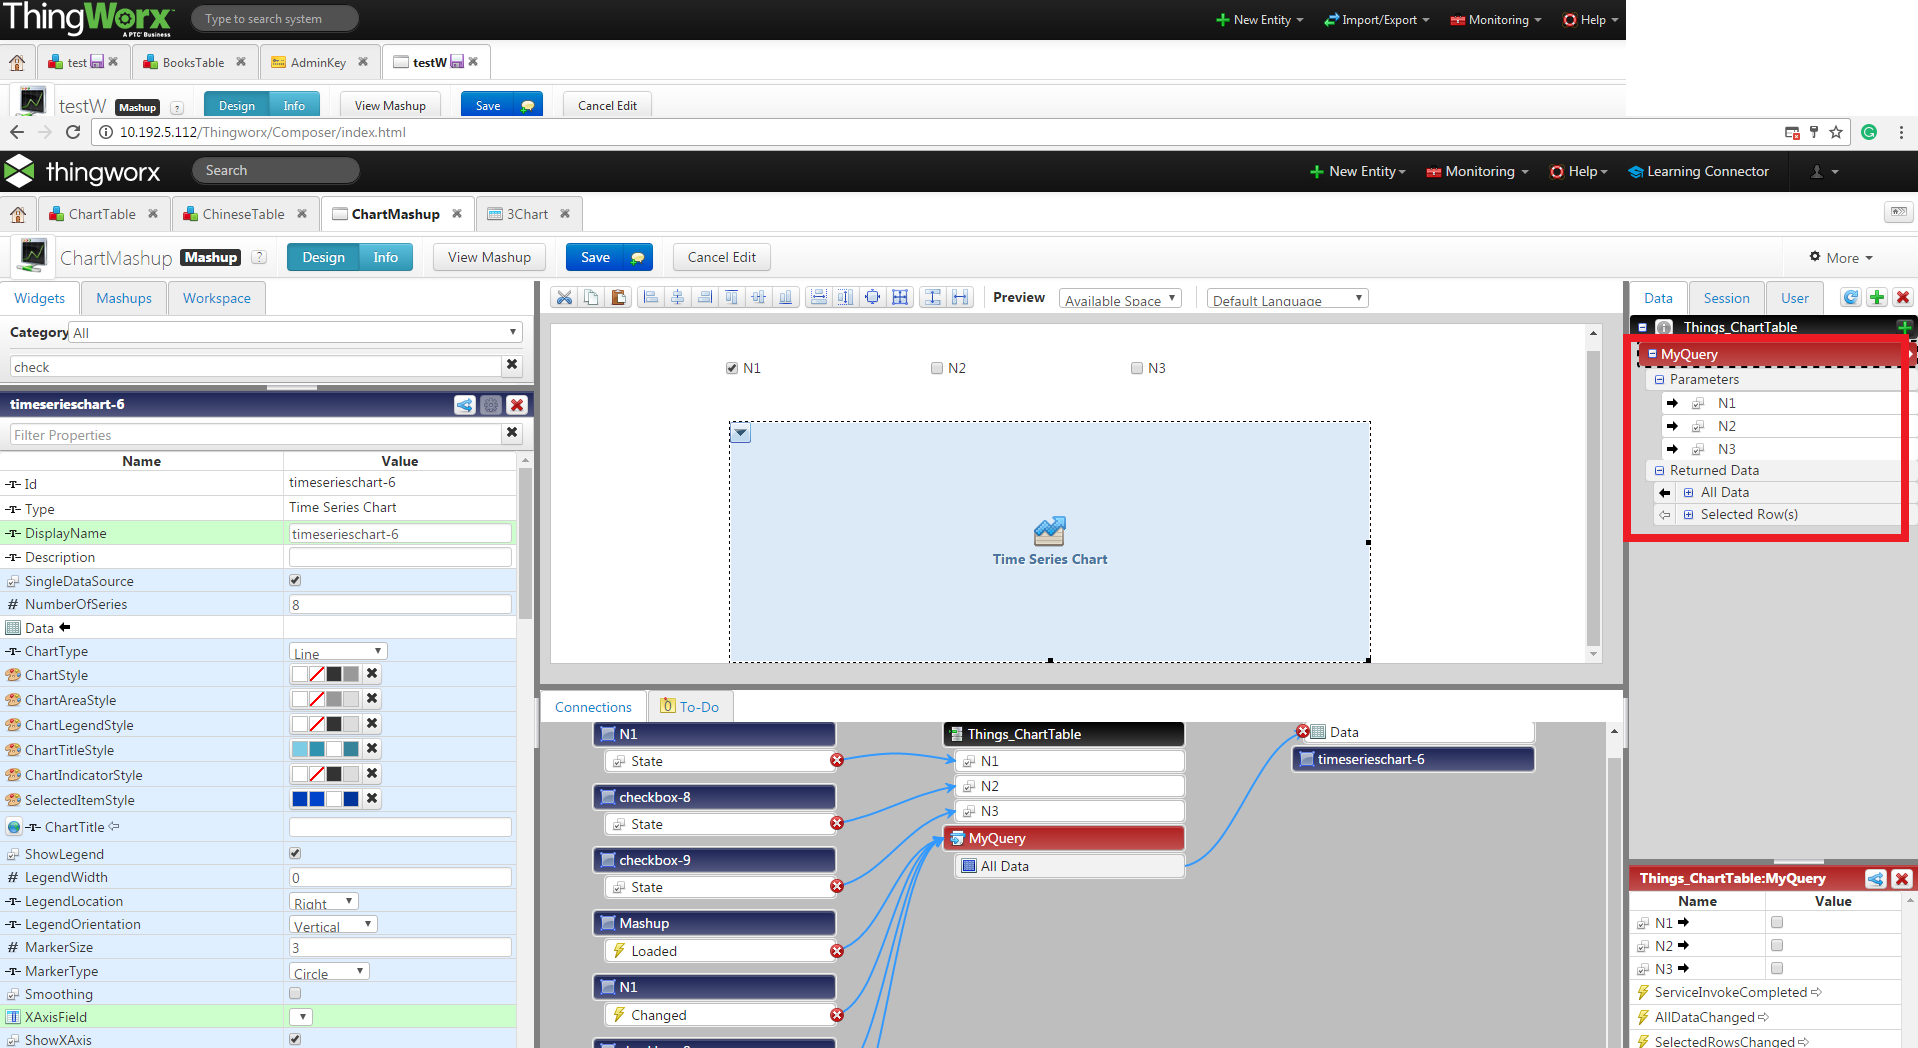The height and width of the screenshot is (1048, 1918).
Task: Click the Cut icon in the mashup toolbar
Action: click(564, 297)
